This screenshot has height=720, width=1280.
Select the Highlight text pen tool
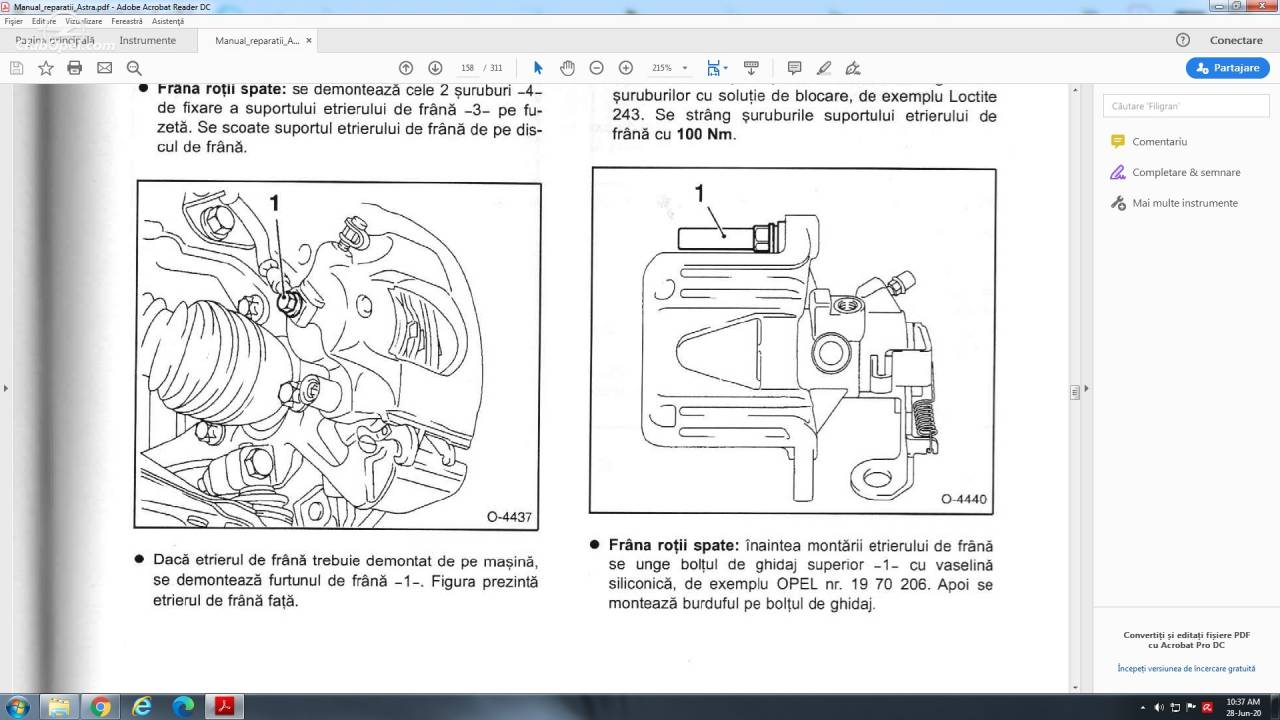point(824,68)
